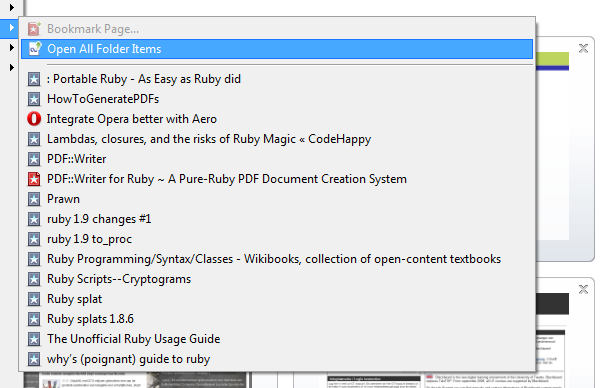Open 'The Unofficial Ruby Usage Guide' bookmark
The height and width of the screenshot is (388, 600).
click(x=277, y=339)
